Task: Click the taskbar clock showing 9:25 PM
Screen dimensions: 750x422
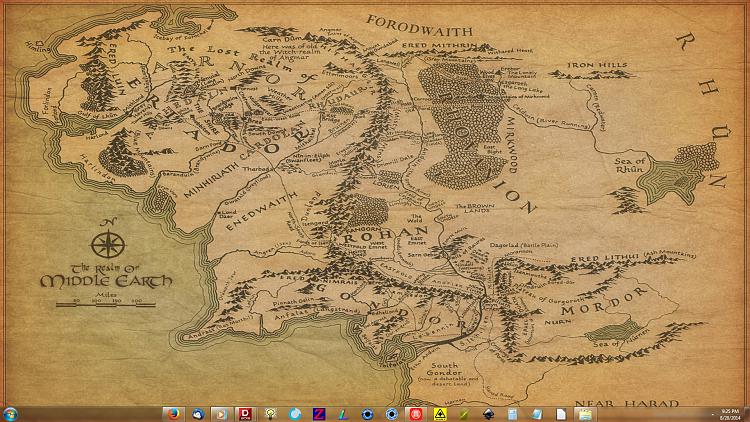Action: (730, 414)
